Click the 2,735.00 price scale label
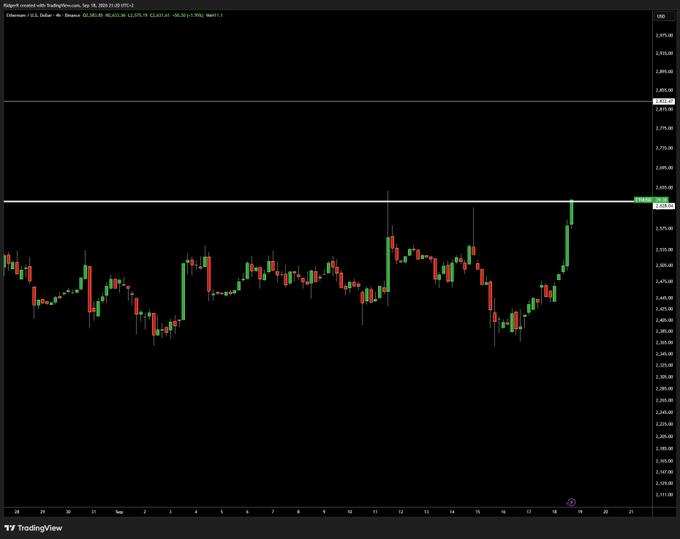Screen dimensions: 680x539 pyautogui.click(x=664, y=148)
